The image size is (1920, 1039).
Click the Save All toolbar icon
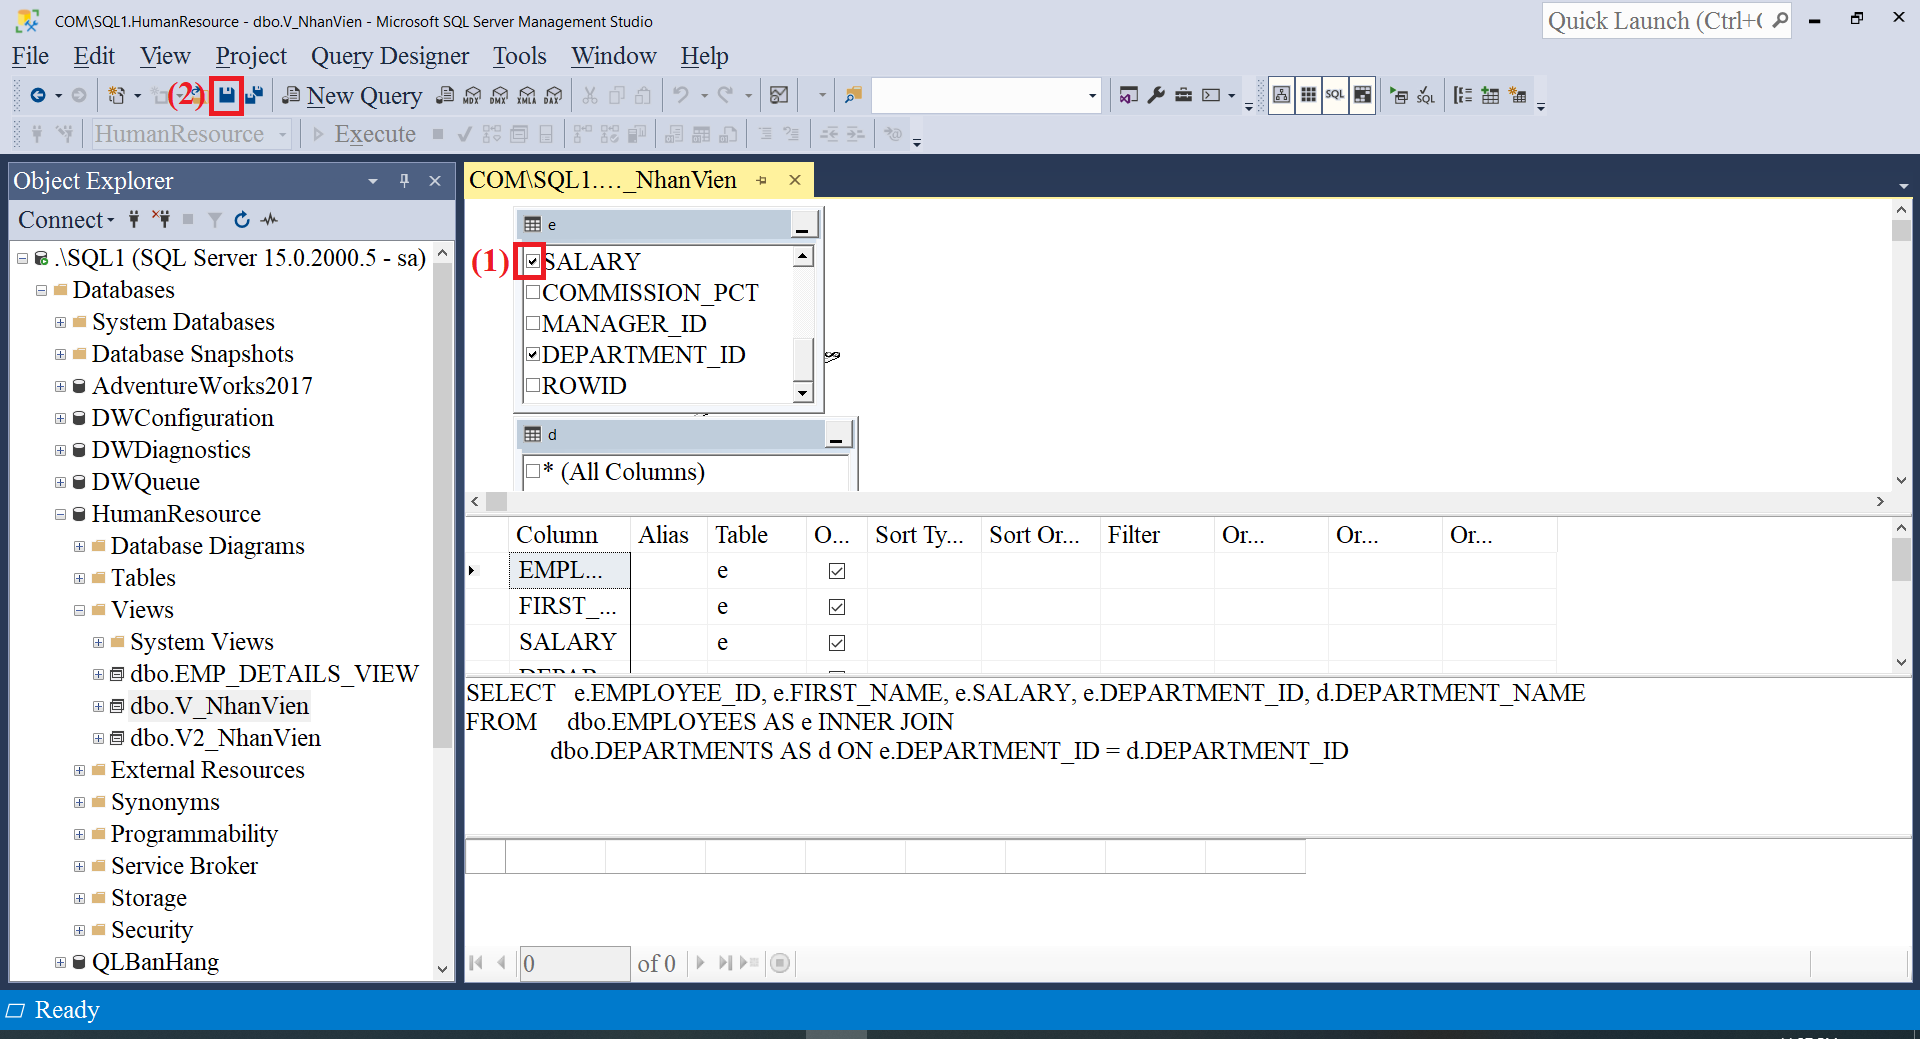[254, 95]
